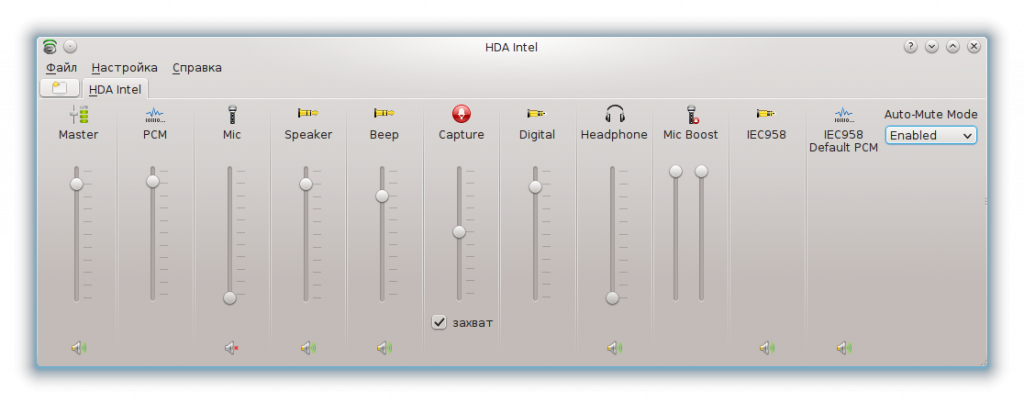Click the IEC958 Default PCM label
This screenshot has width=1024, height=403.
844,141
